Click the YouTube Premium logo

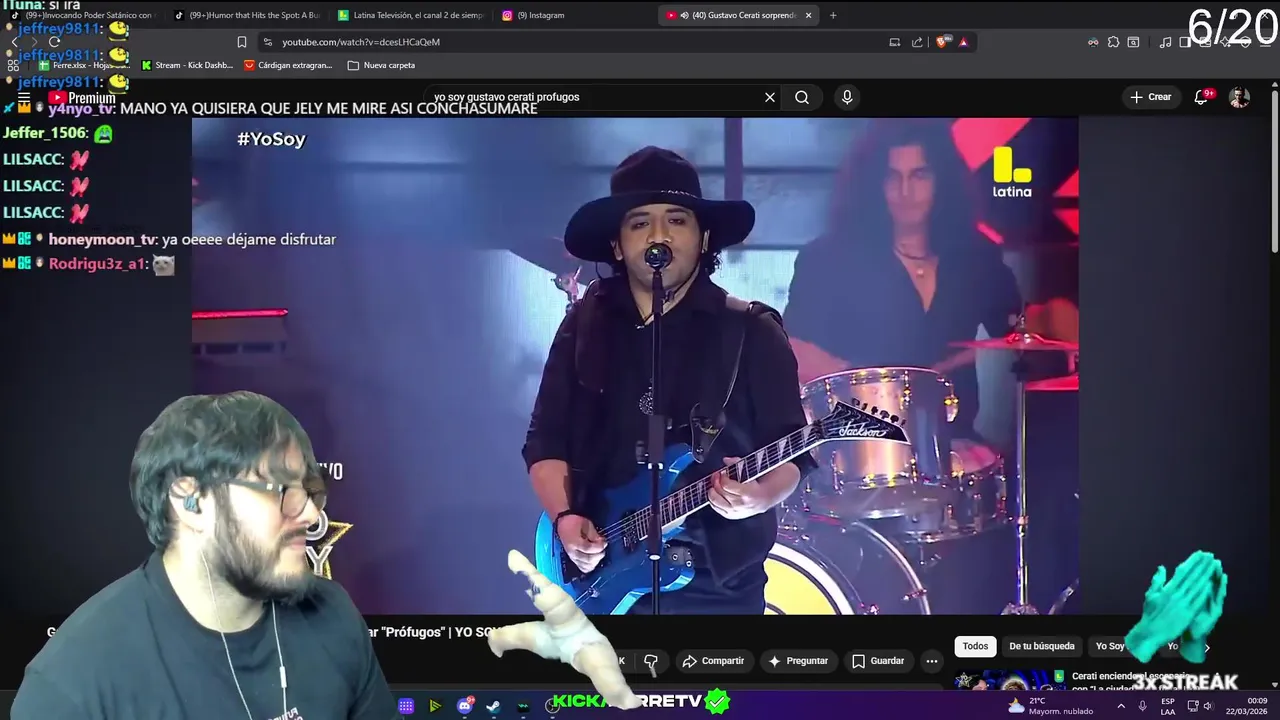(x=82, y=98)
